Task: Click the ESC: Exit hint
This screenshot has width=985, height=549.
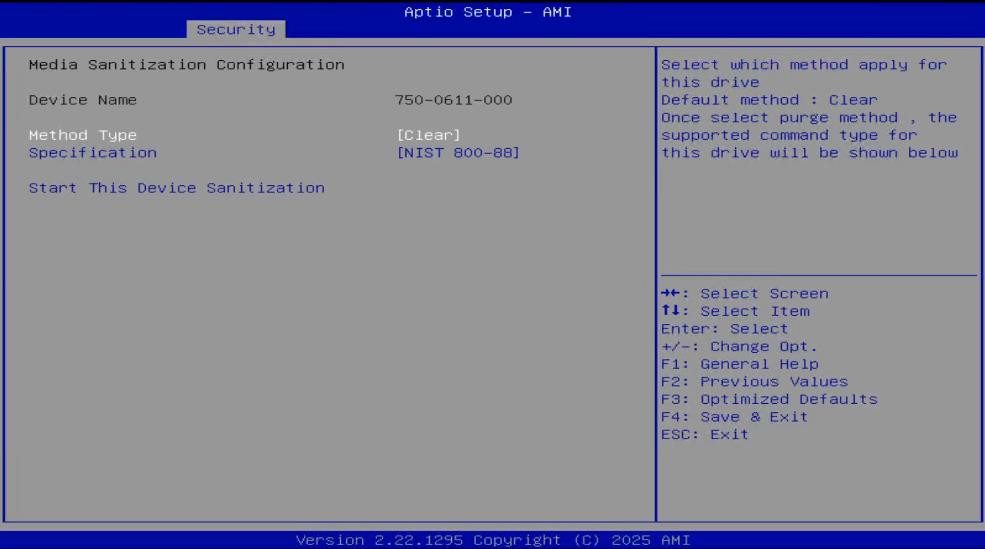Action: tap(704, 435)
